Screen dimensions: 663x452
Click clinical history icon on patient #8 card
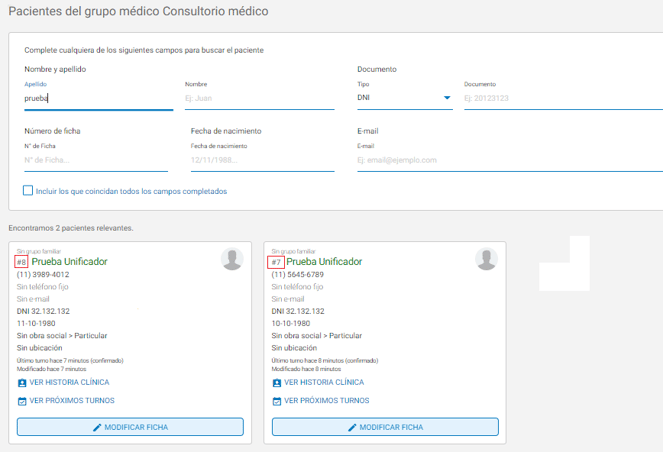[x=22, y=383]
